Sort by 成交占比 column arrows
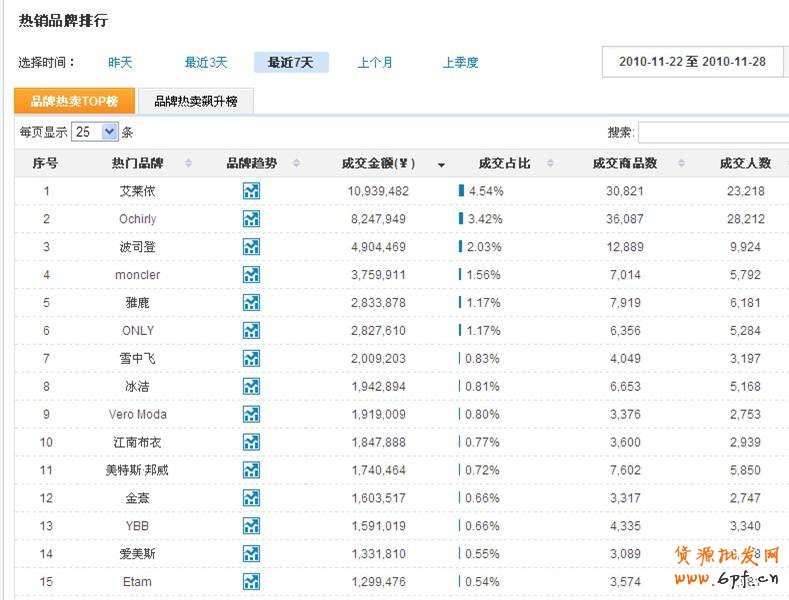 click(550, 163)
